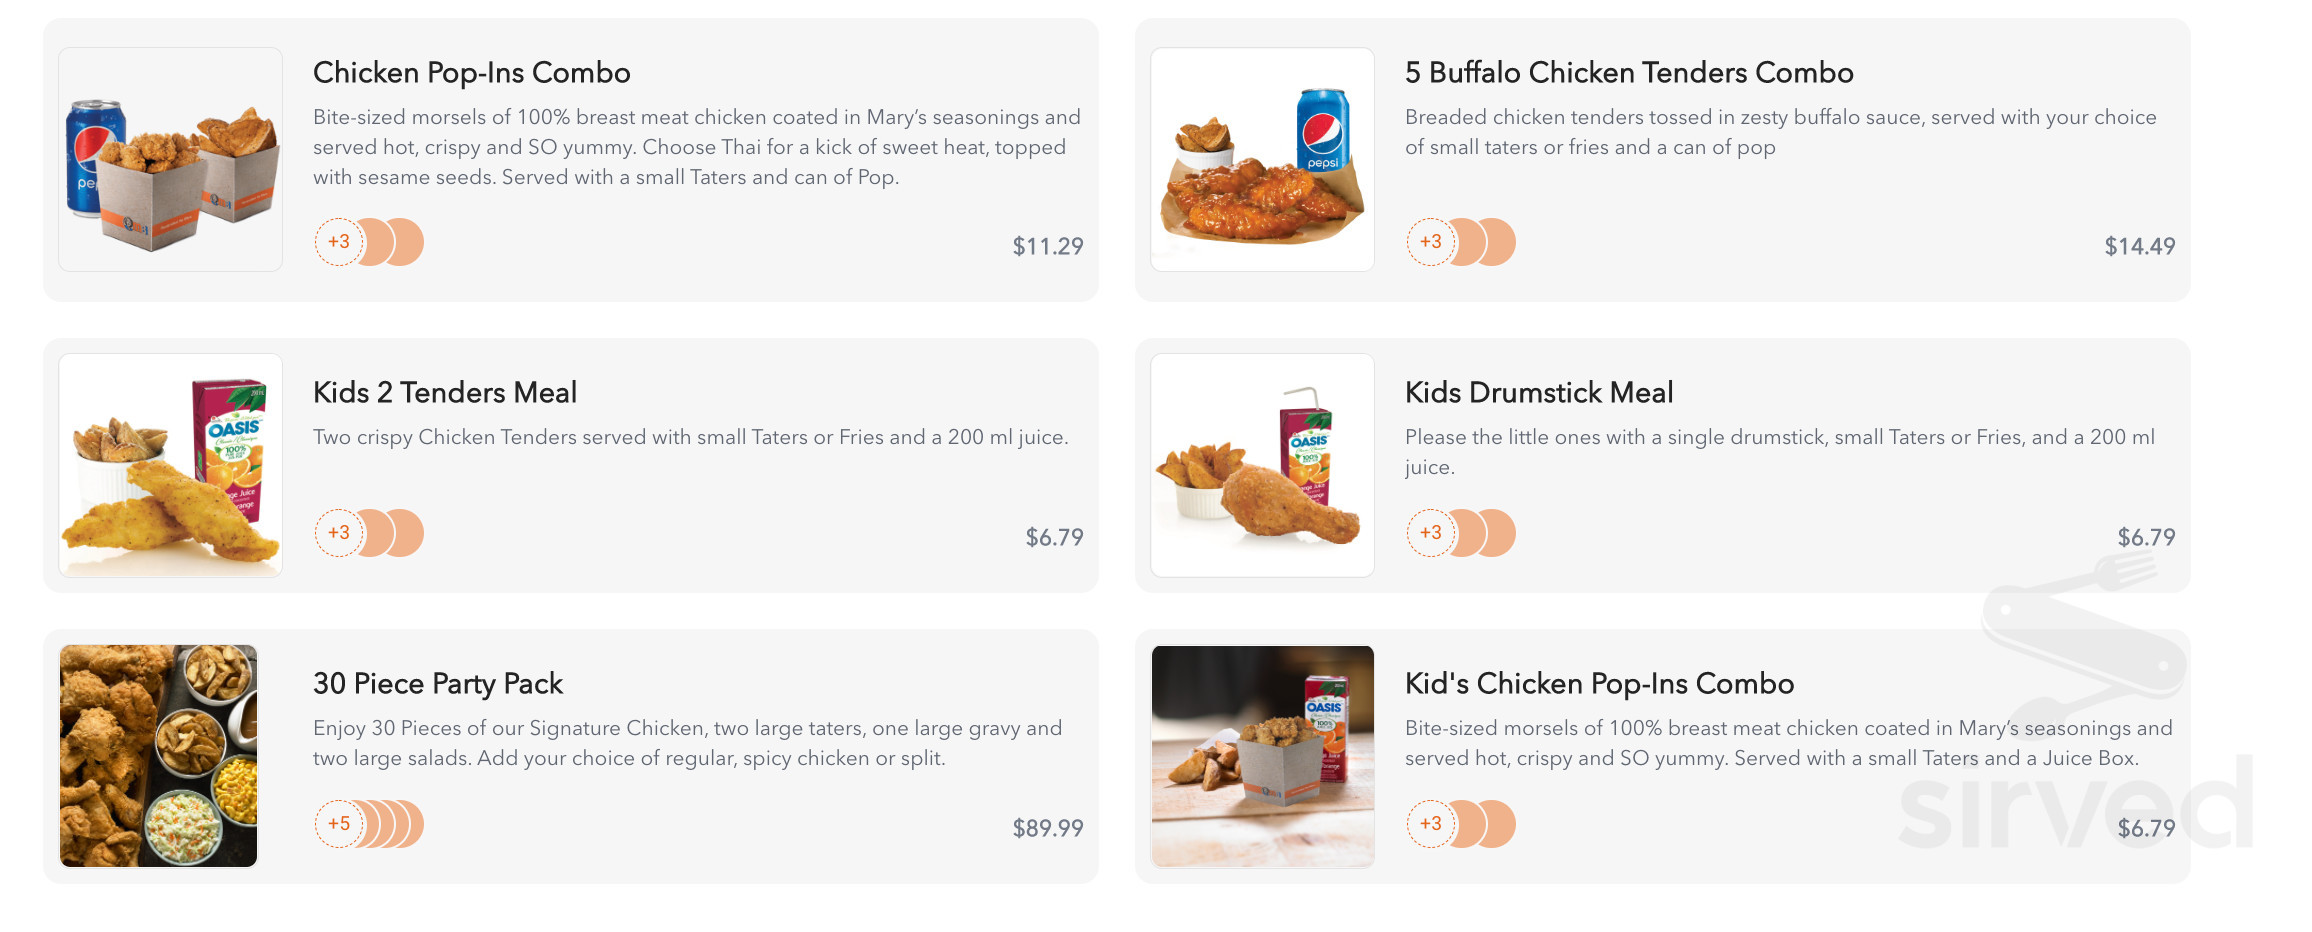Click the +5 badge on 30 Piece Party Pack
This screenshot has width=2312, height=932.
click(340, 824)
